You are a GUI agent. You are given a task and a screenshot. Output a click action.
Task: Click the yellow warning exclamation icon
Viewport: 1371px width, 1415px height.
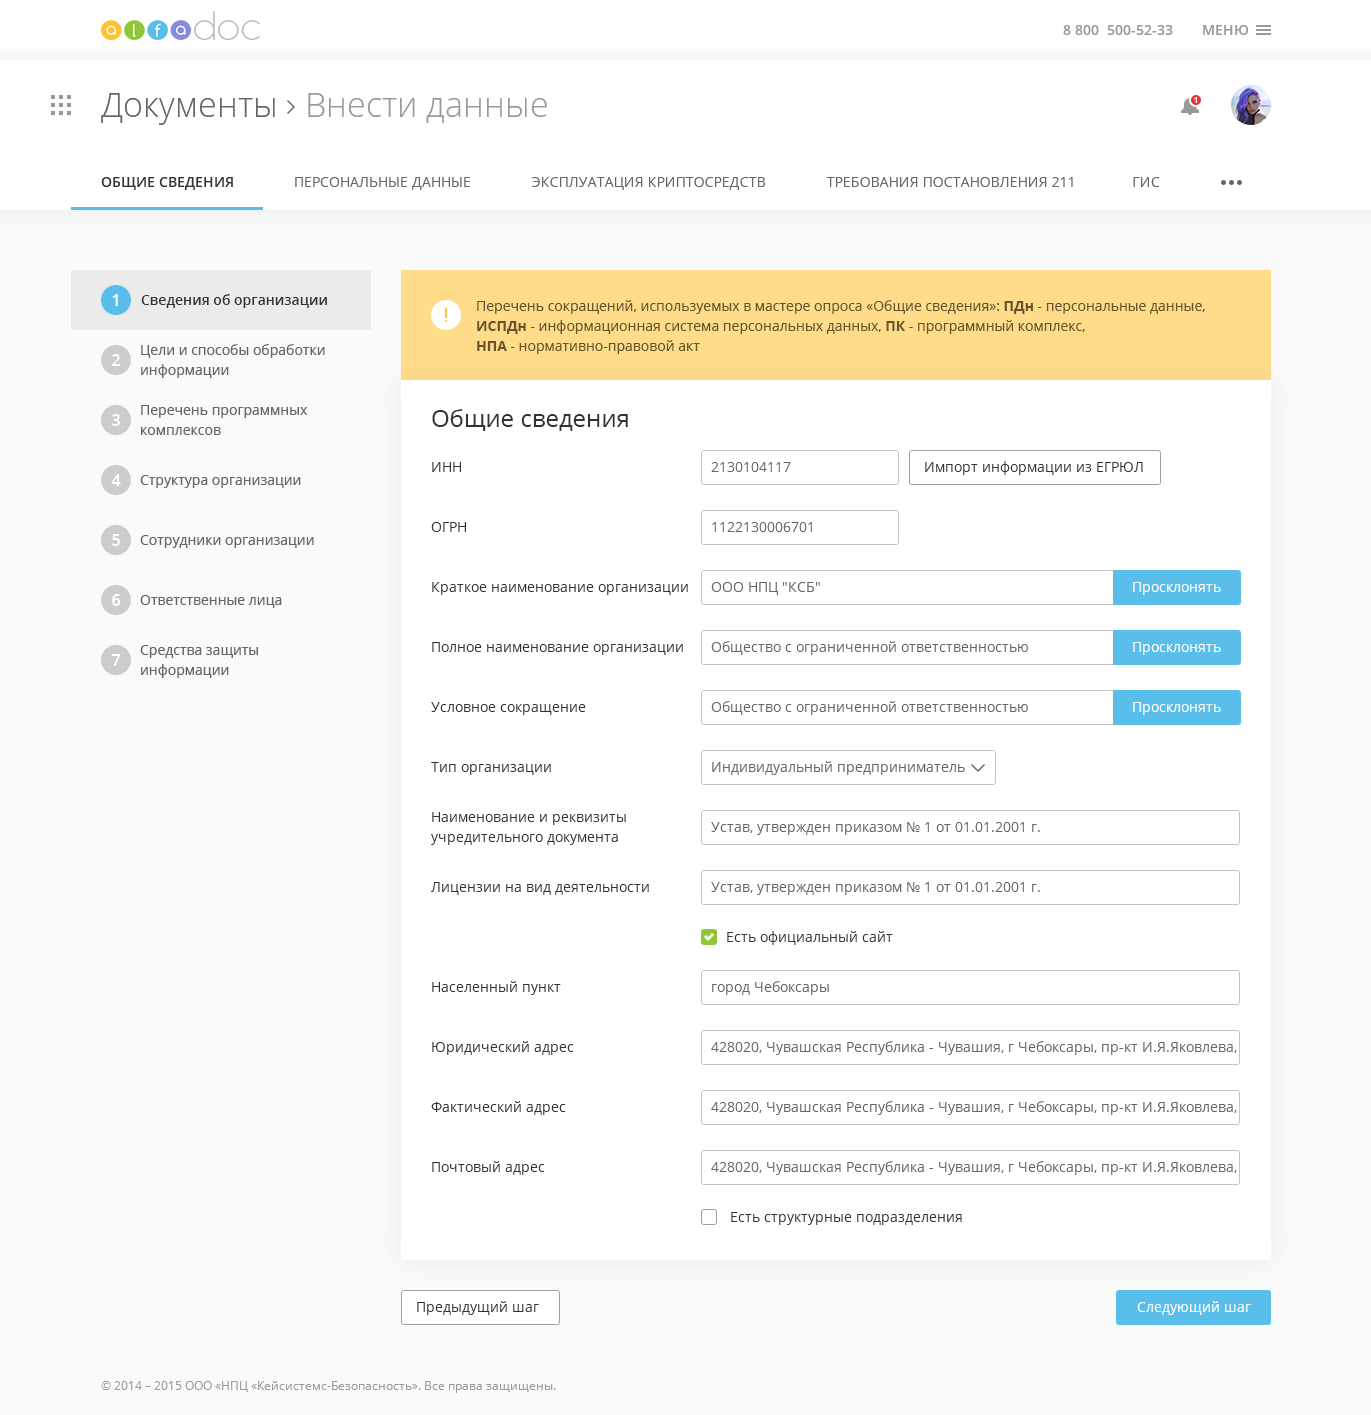click(x=446, y=315)
